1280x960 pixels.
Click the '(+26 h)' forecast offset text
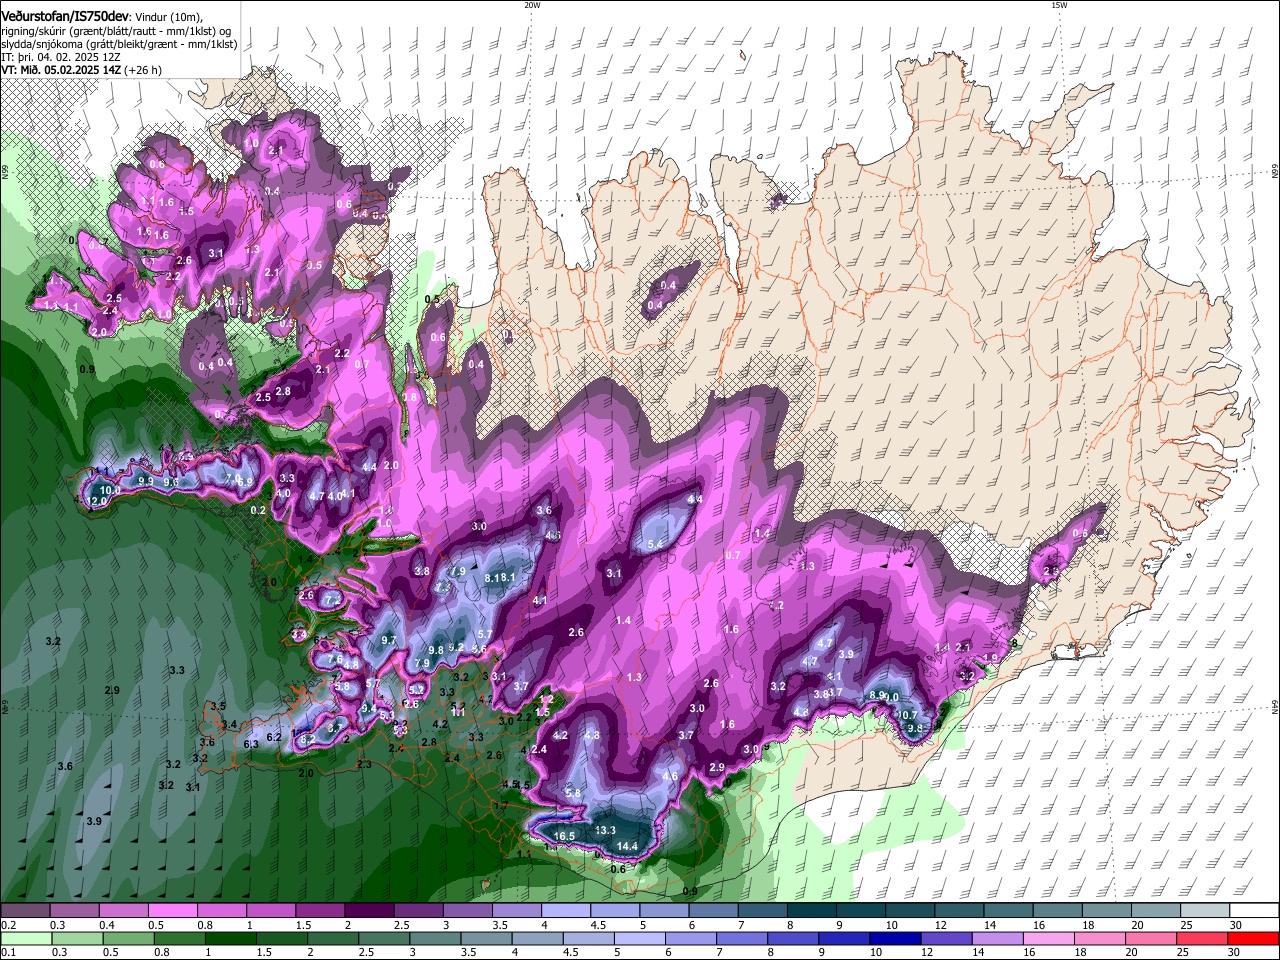[x=143, y=71]
